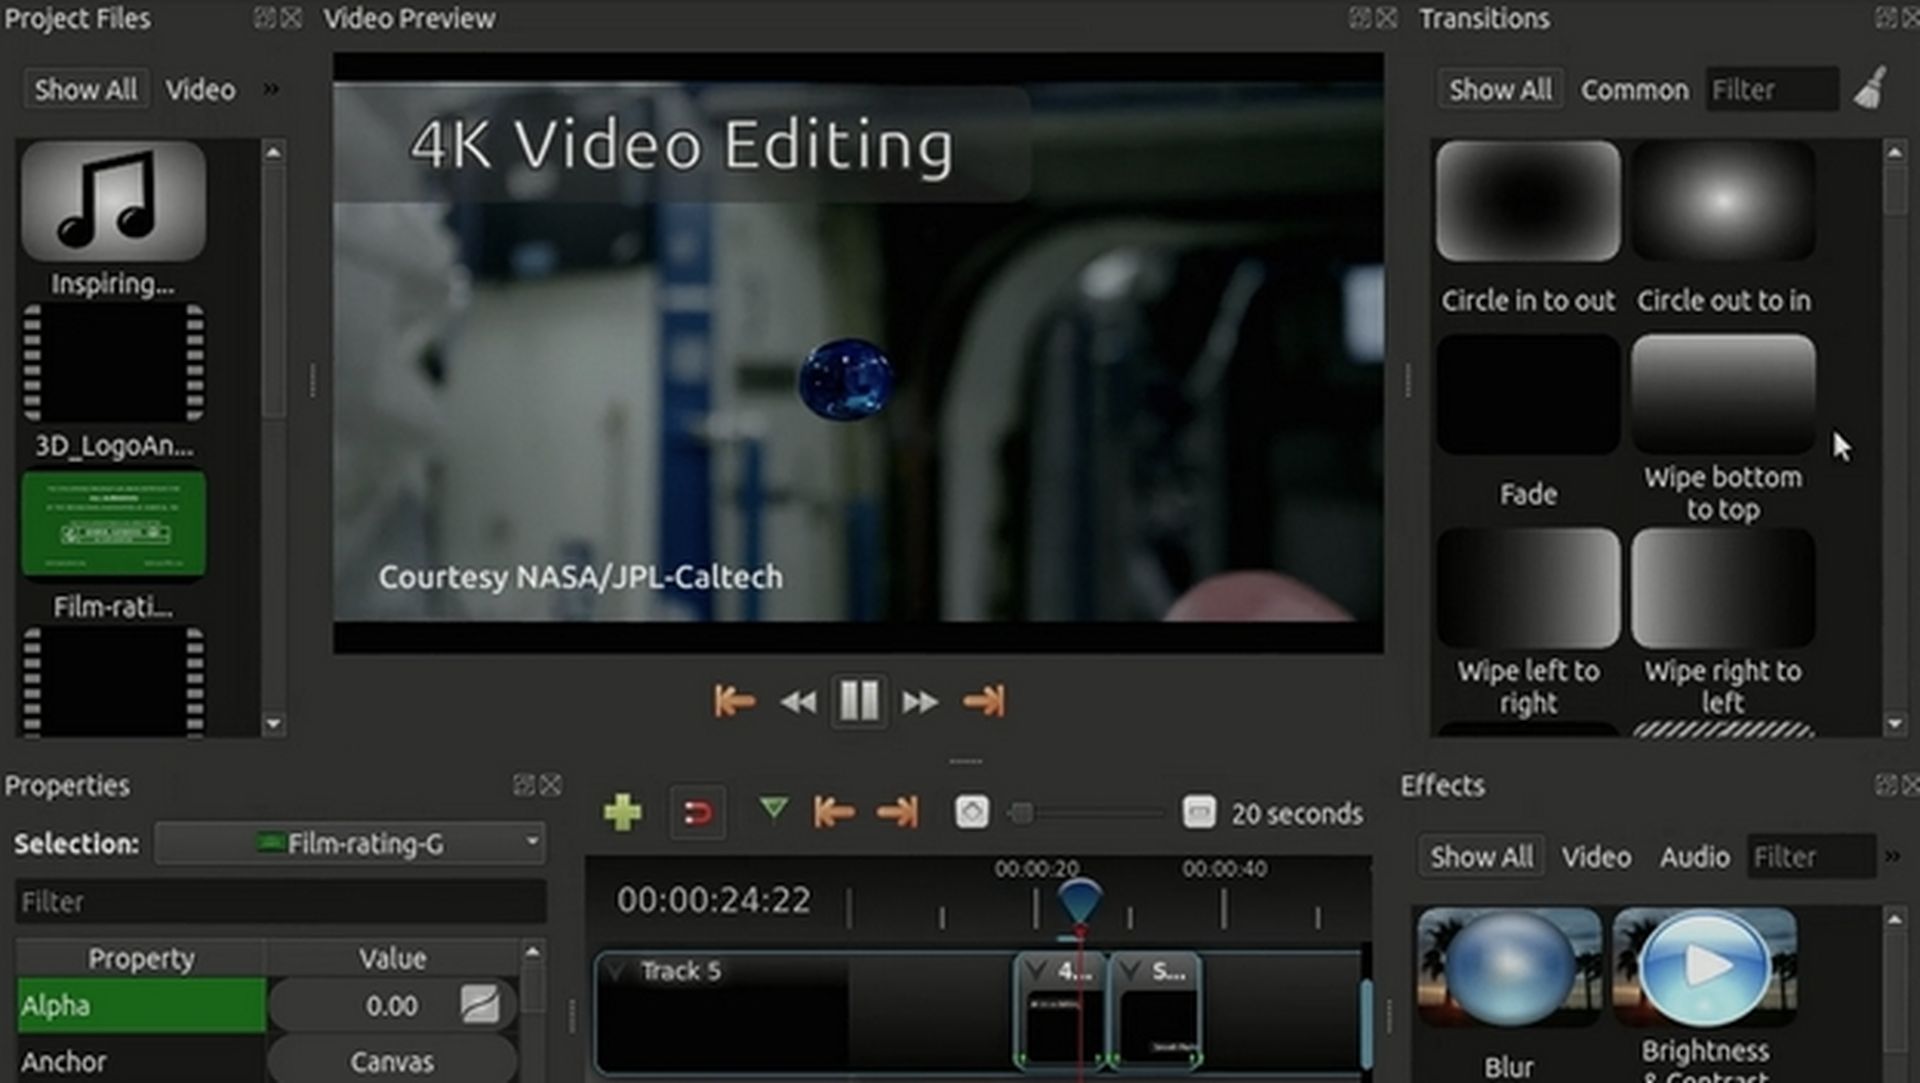Center the timeline on the playhead icon
The image size is (1920, 1083).
[x=968, y=812]
